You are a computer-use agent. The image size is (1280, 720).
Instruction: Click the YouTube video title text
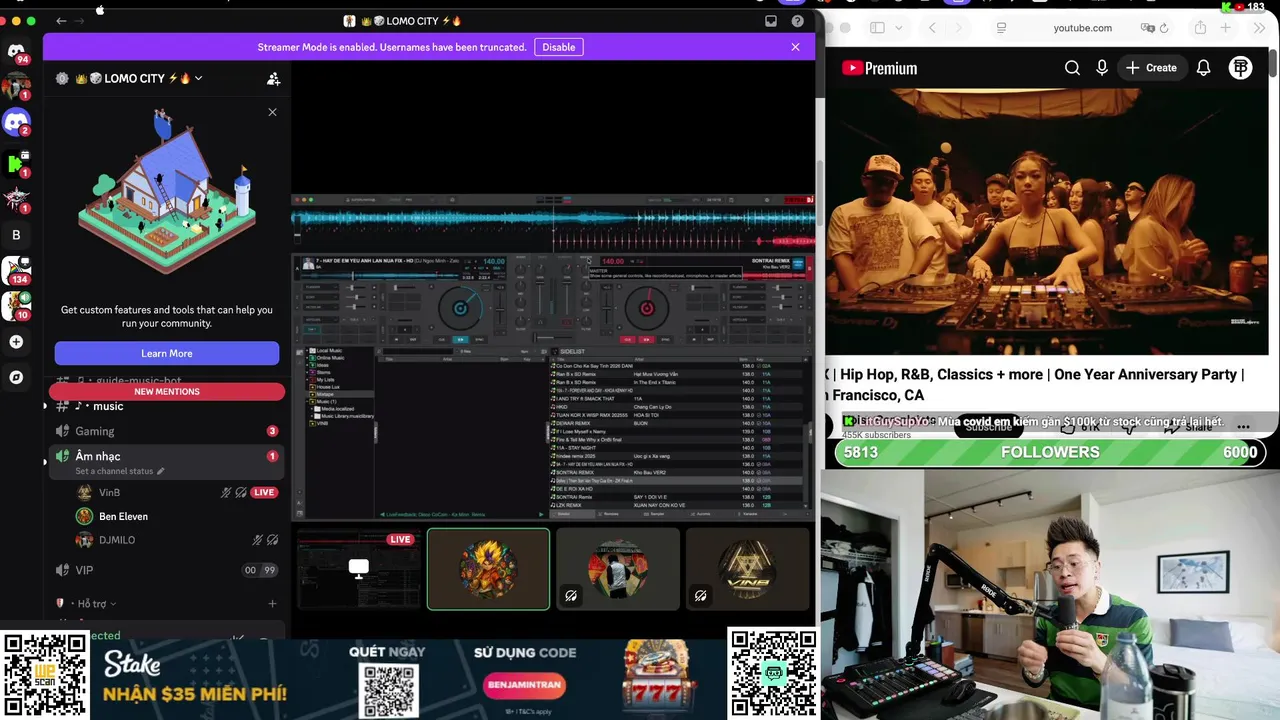click(x=1036, y=384)
